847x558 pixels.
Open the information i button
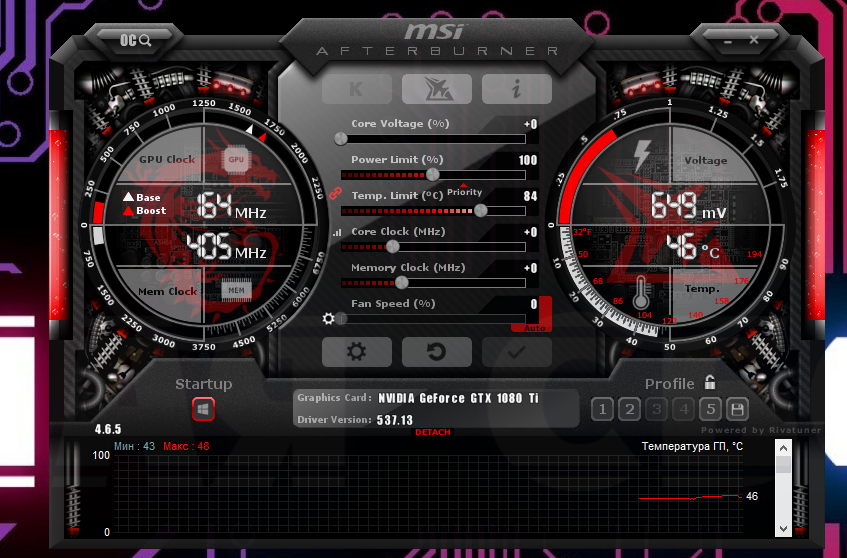click(516, 89)
